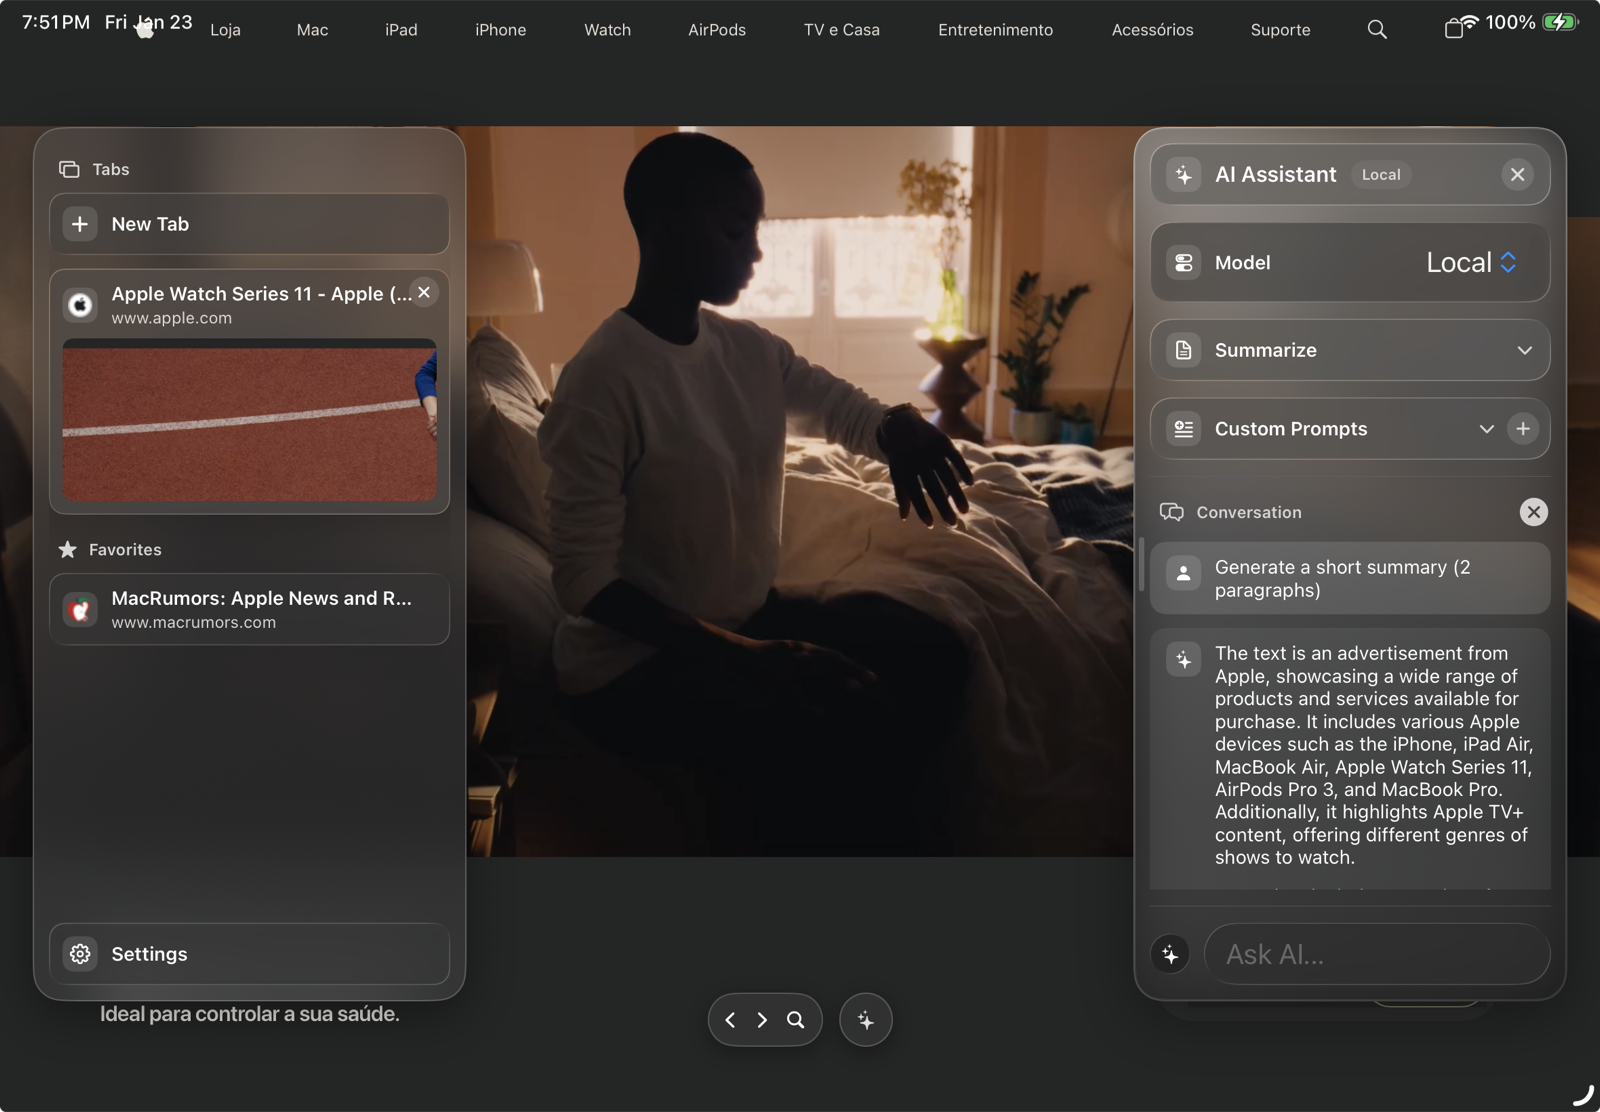Viewport: 1600px width, 1112px height.
Task: Click the AI summary response text
Action: [1374, 755]
